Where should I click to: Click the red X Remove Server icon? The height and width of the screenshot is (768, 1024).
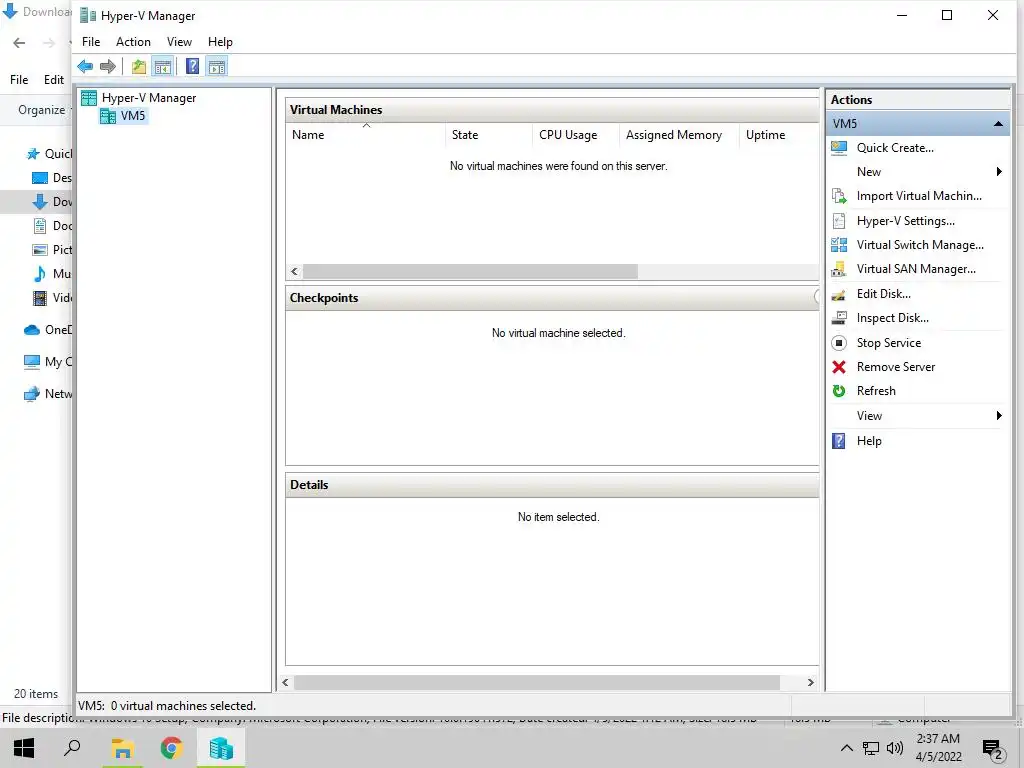(x=839, y=367)
